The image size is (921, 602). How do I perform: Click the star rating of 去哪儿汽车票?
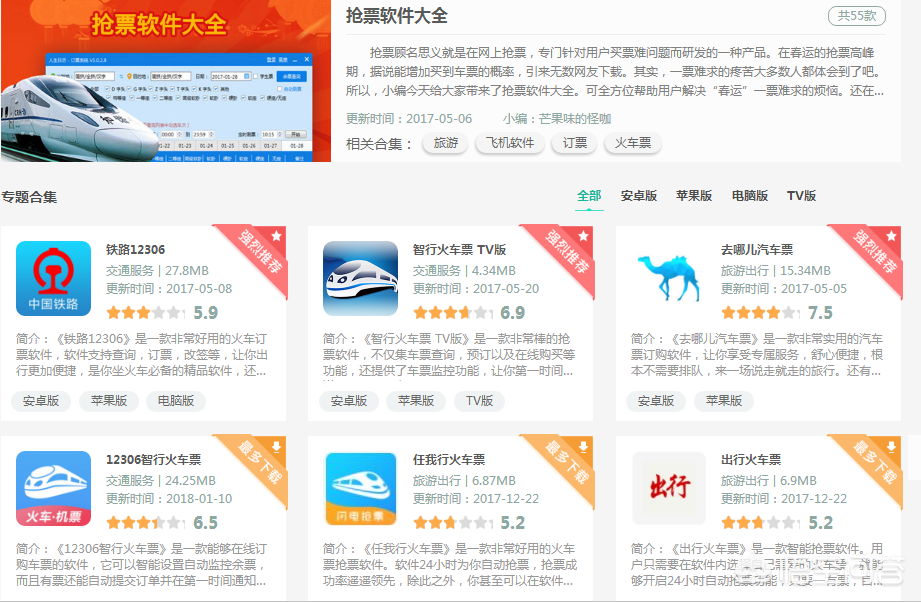coord(761,312)
